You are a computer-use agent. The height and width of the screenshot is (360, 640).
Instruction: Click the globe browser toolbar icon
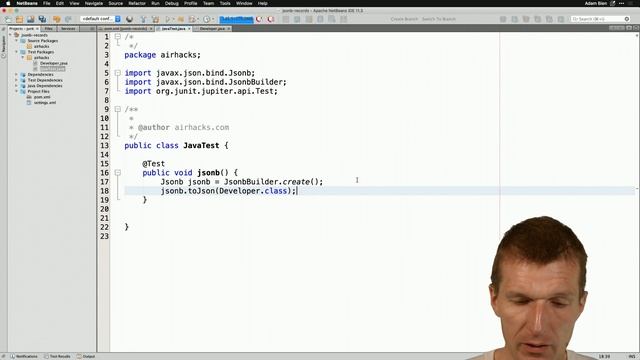tap(129, 19)
